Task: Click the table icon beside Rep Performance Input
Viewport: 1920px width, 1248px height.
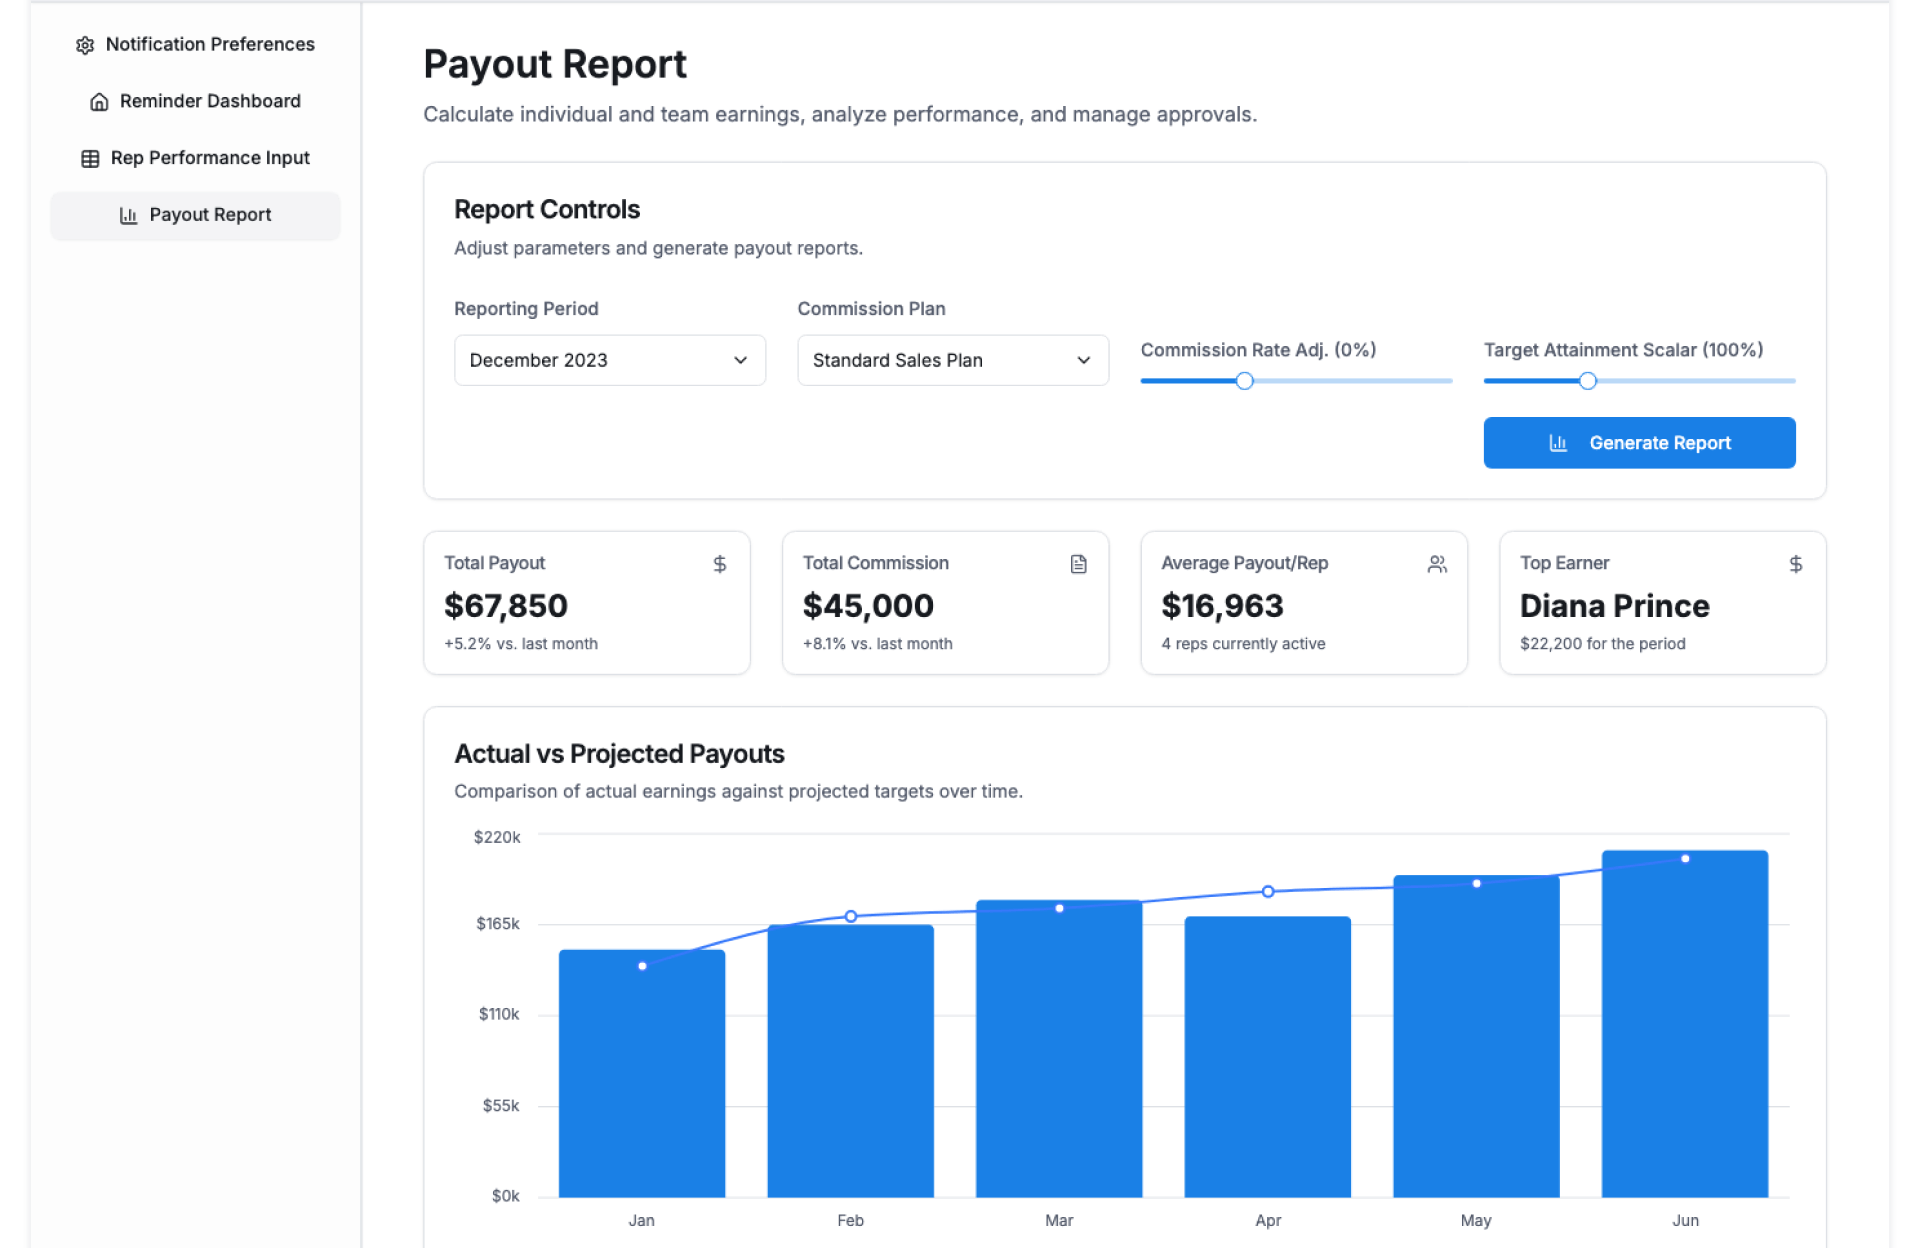Action: tap(90, 159)
